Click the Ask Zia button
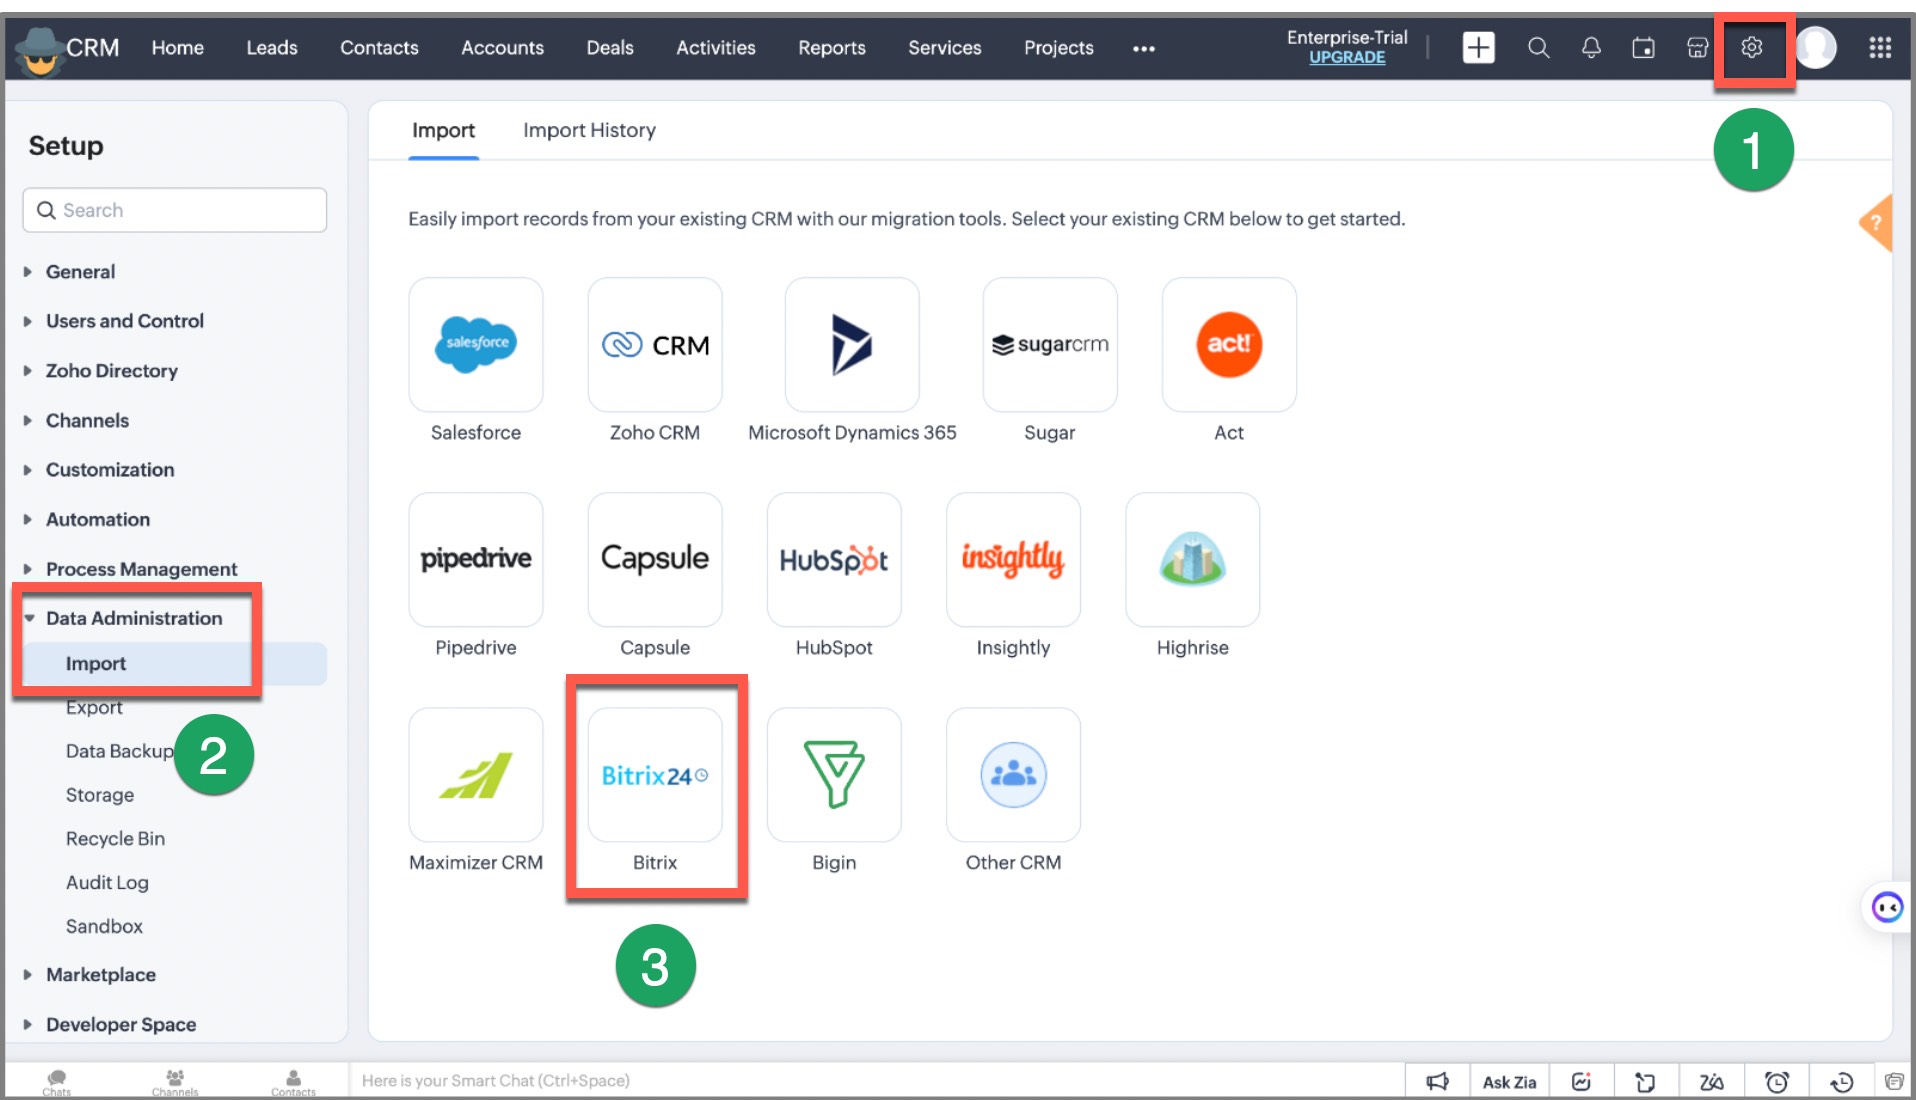Screen dimensions: 1916x1100 (1508, 1082)
